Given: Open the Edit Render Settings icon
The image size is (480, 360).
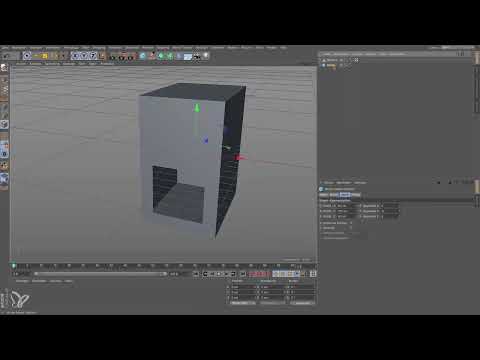Looking at the screenshot, I should click(130, 56).
